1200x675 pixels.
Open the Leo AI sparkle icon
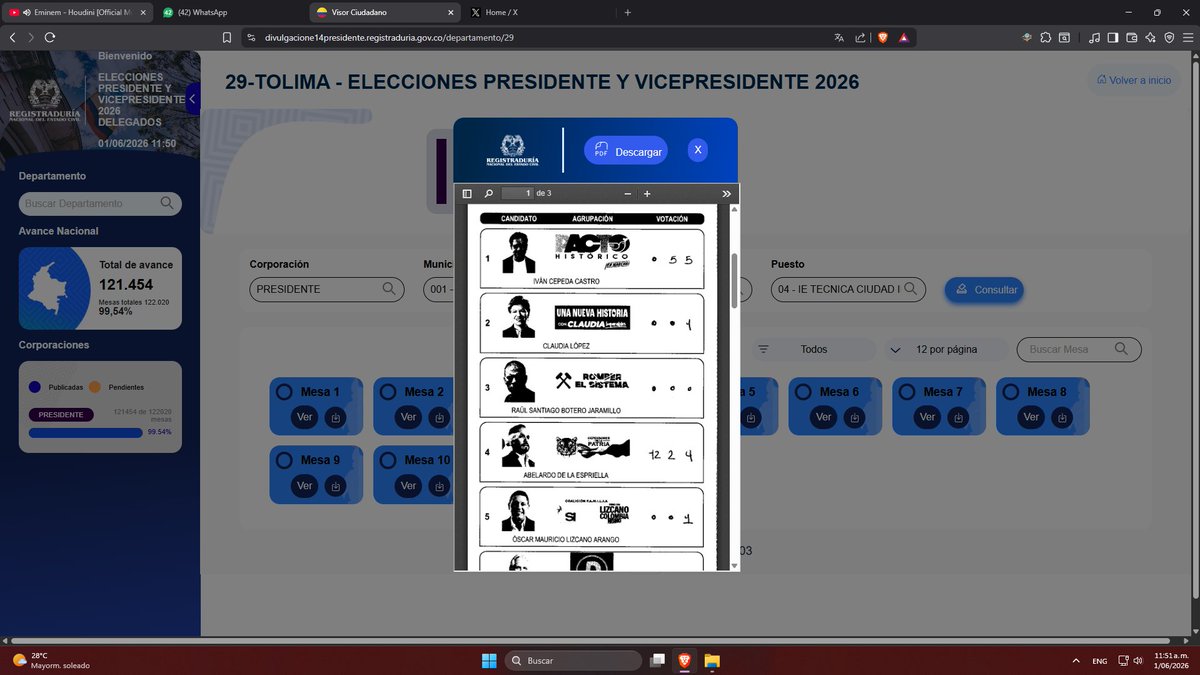[x=1150, y=37]
